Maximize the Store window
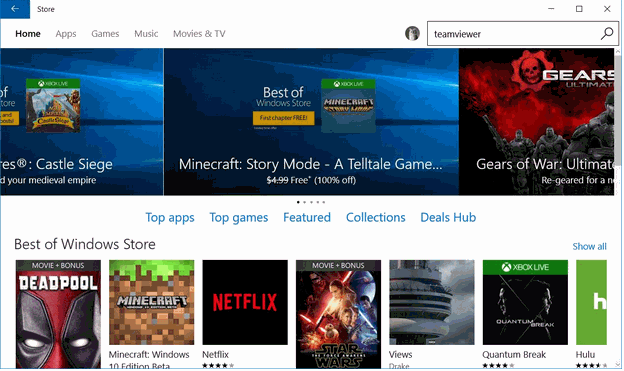Image resolution: width=624 pixels, height=371 pixels. coord(579,9)
